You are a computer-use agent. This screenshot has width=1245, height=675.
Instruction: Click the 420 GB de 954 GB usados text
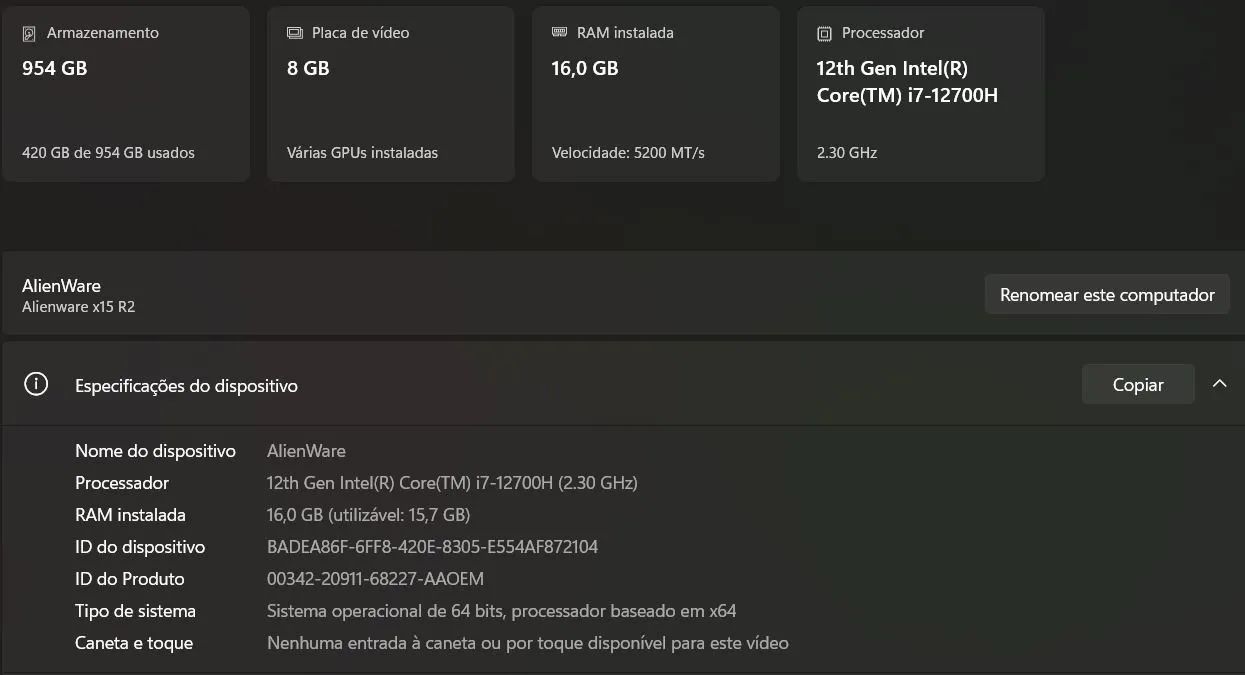pos(105,153)
